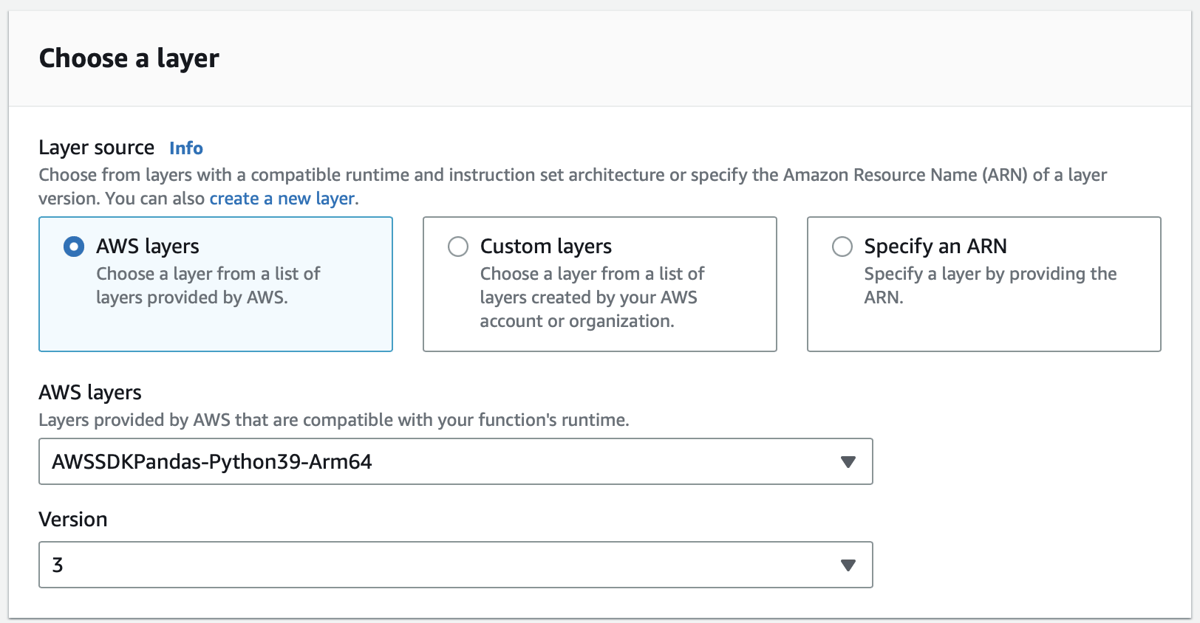The height and width of the screenshot is (623, 1200).
Task: Click the "Layer source" label
Action: (x=94, y=147)
